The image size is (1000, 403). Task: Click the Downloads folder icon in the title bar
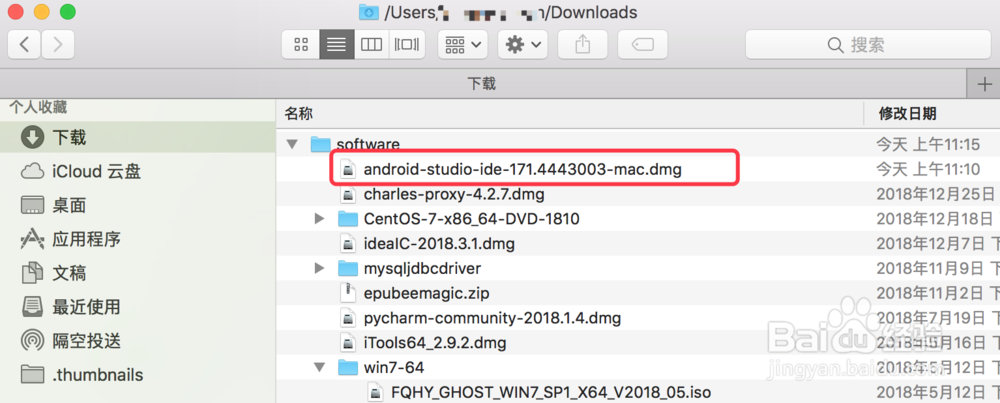coord(368,11)
